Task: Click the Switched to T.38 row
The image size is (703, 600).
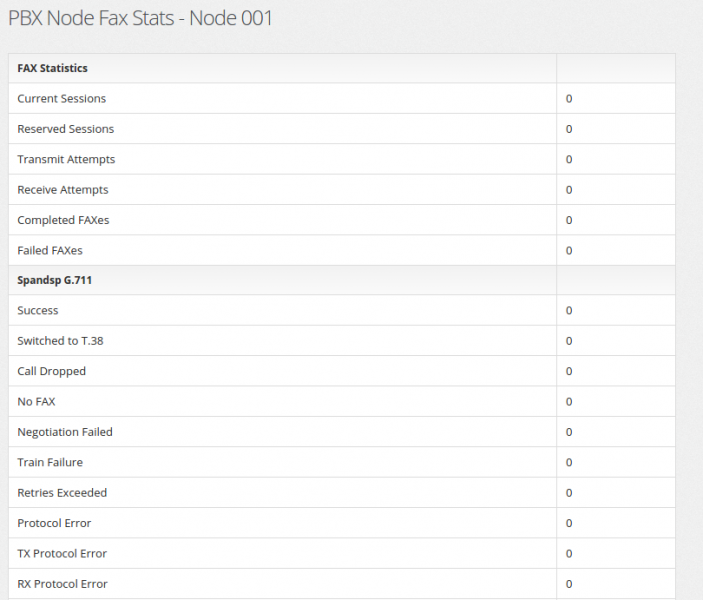Action: coord(342,341)
